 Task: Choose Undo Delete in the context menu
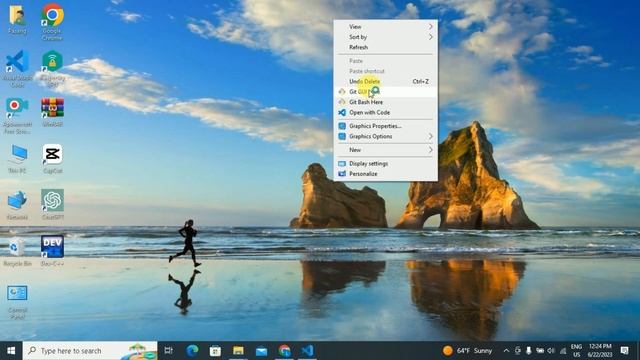386,81
